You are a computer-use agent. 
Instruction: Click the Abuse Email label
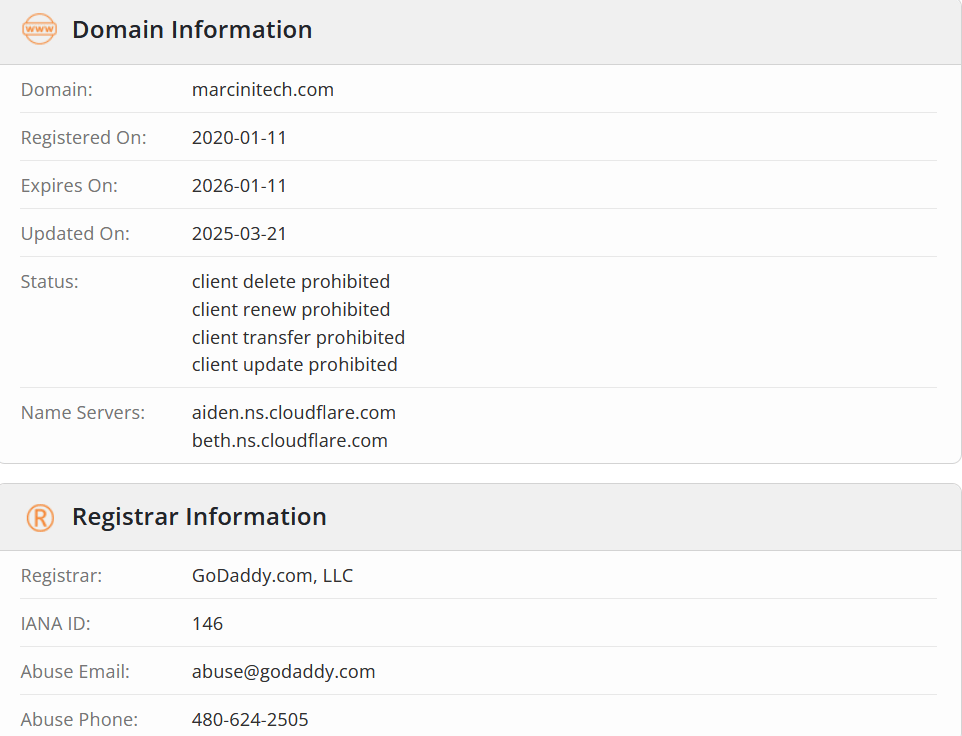[x=75, y=672]
